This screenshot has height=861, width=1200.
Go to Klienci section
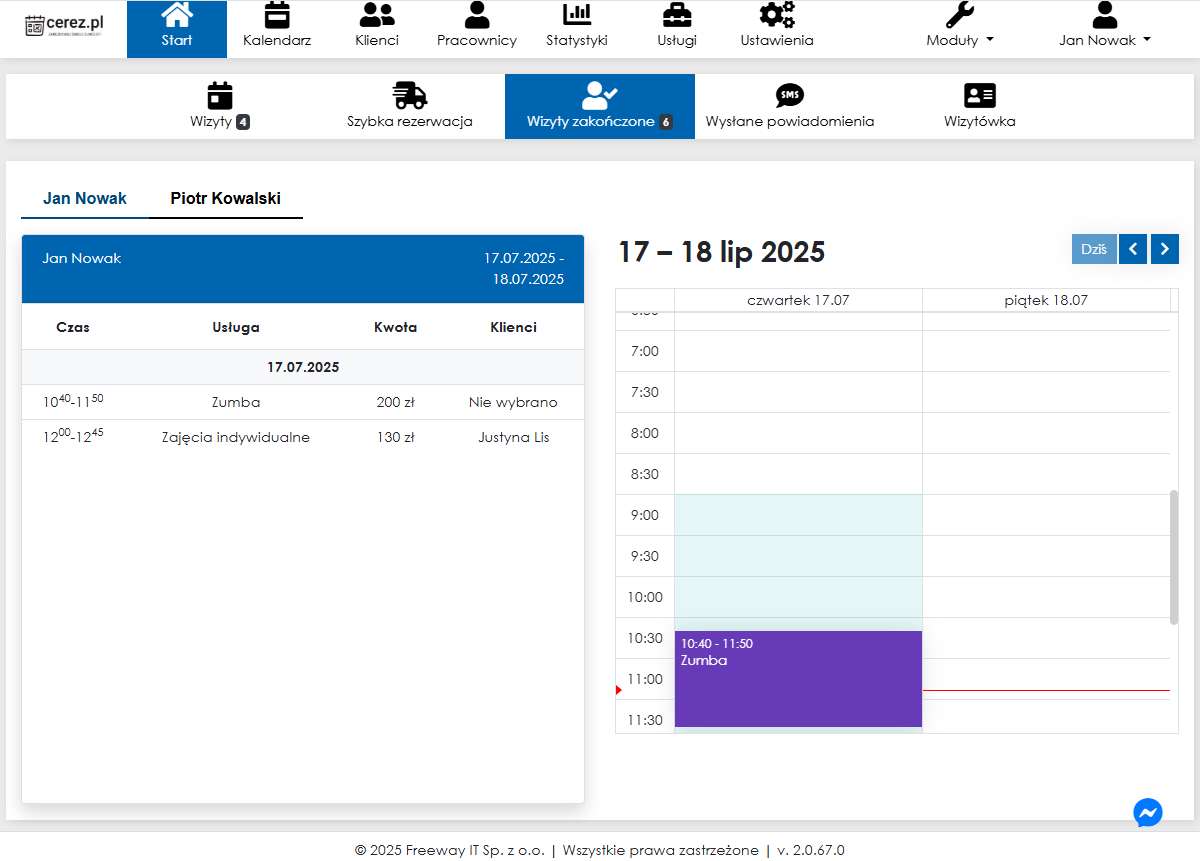coord(377,16)
